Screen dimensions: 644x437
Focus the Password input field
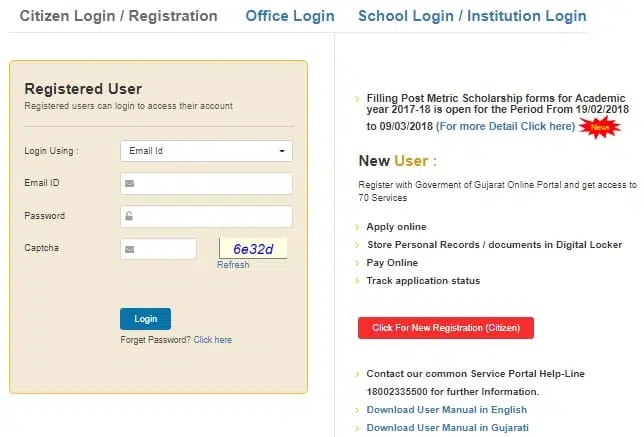(x=206, y=216)
